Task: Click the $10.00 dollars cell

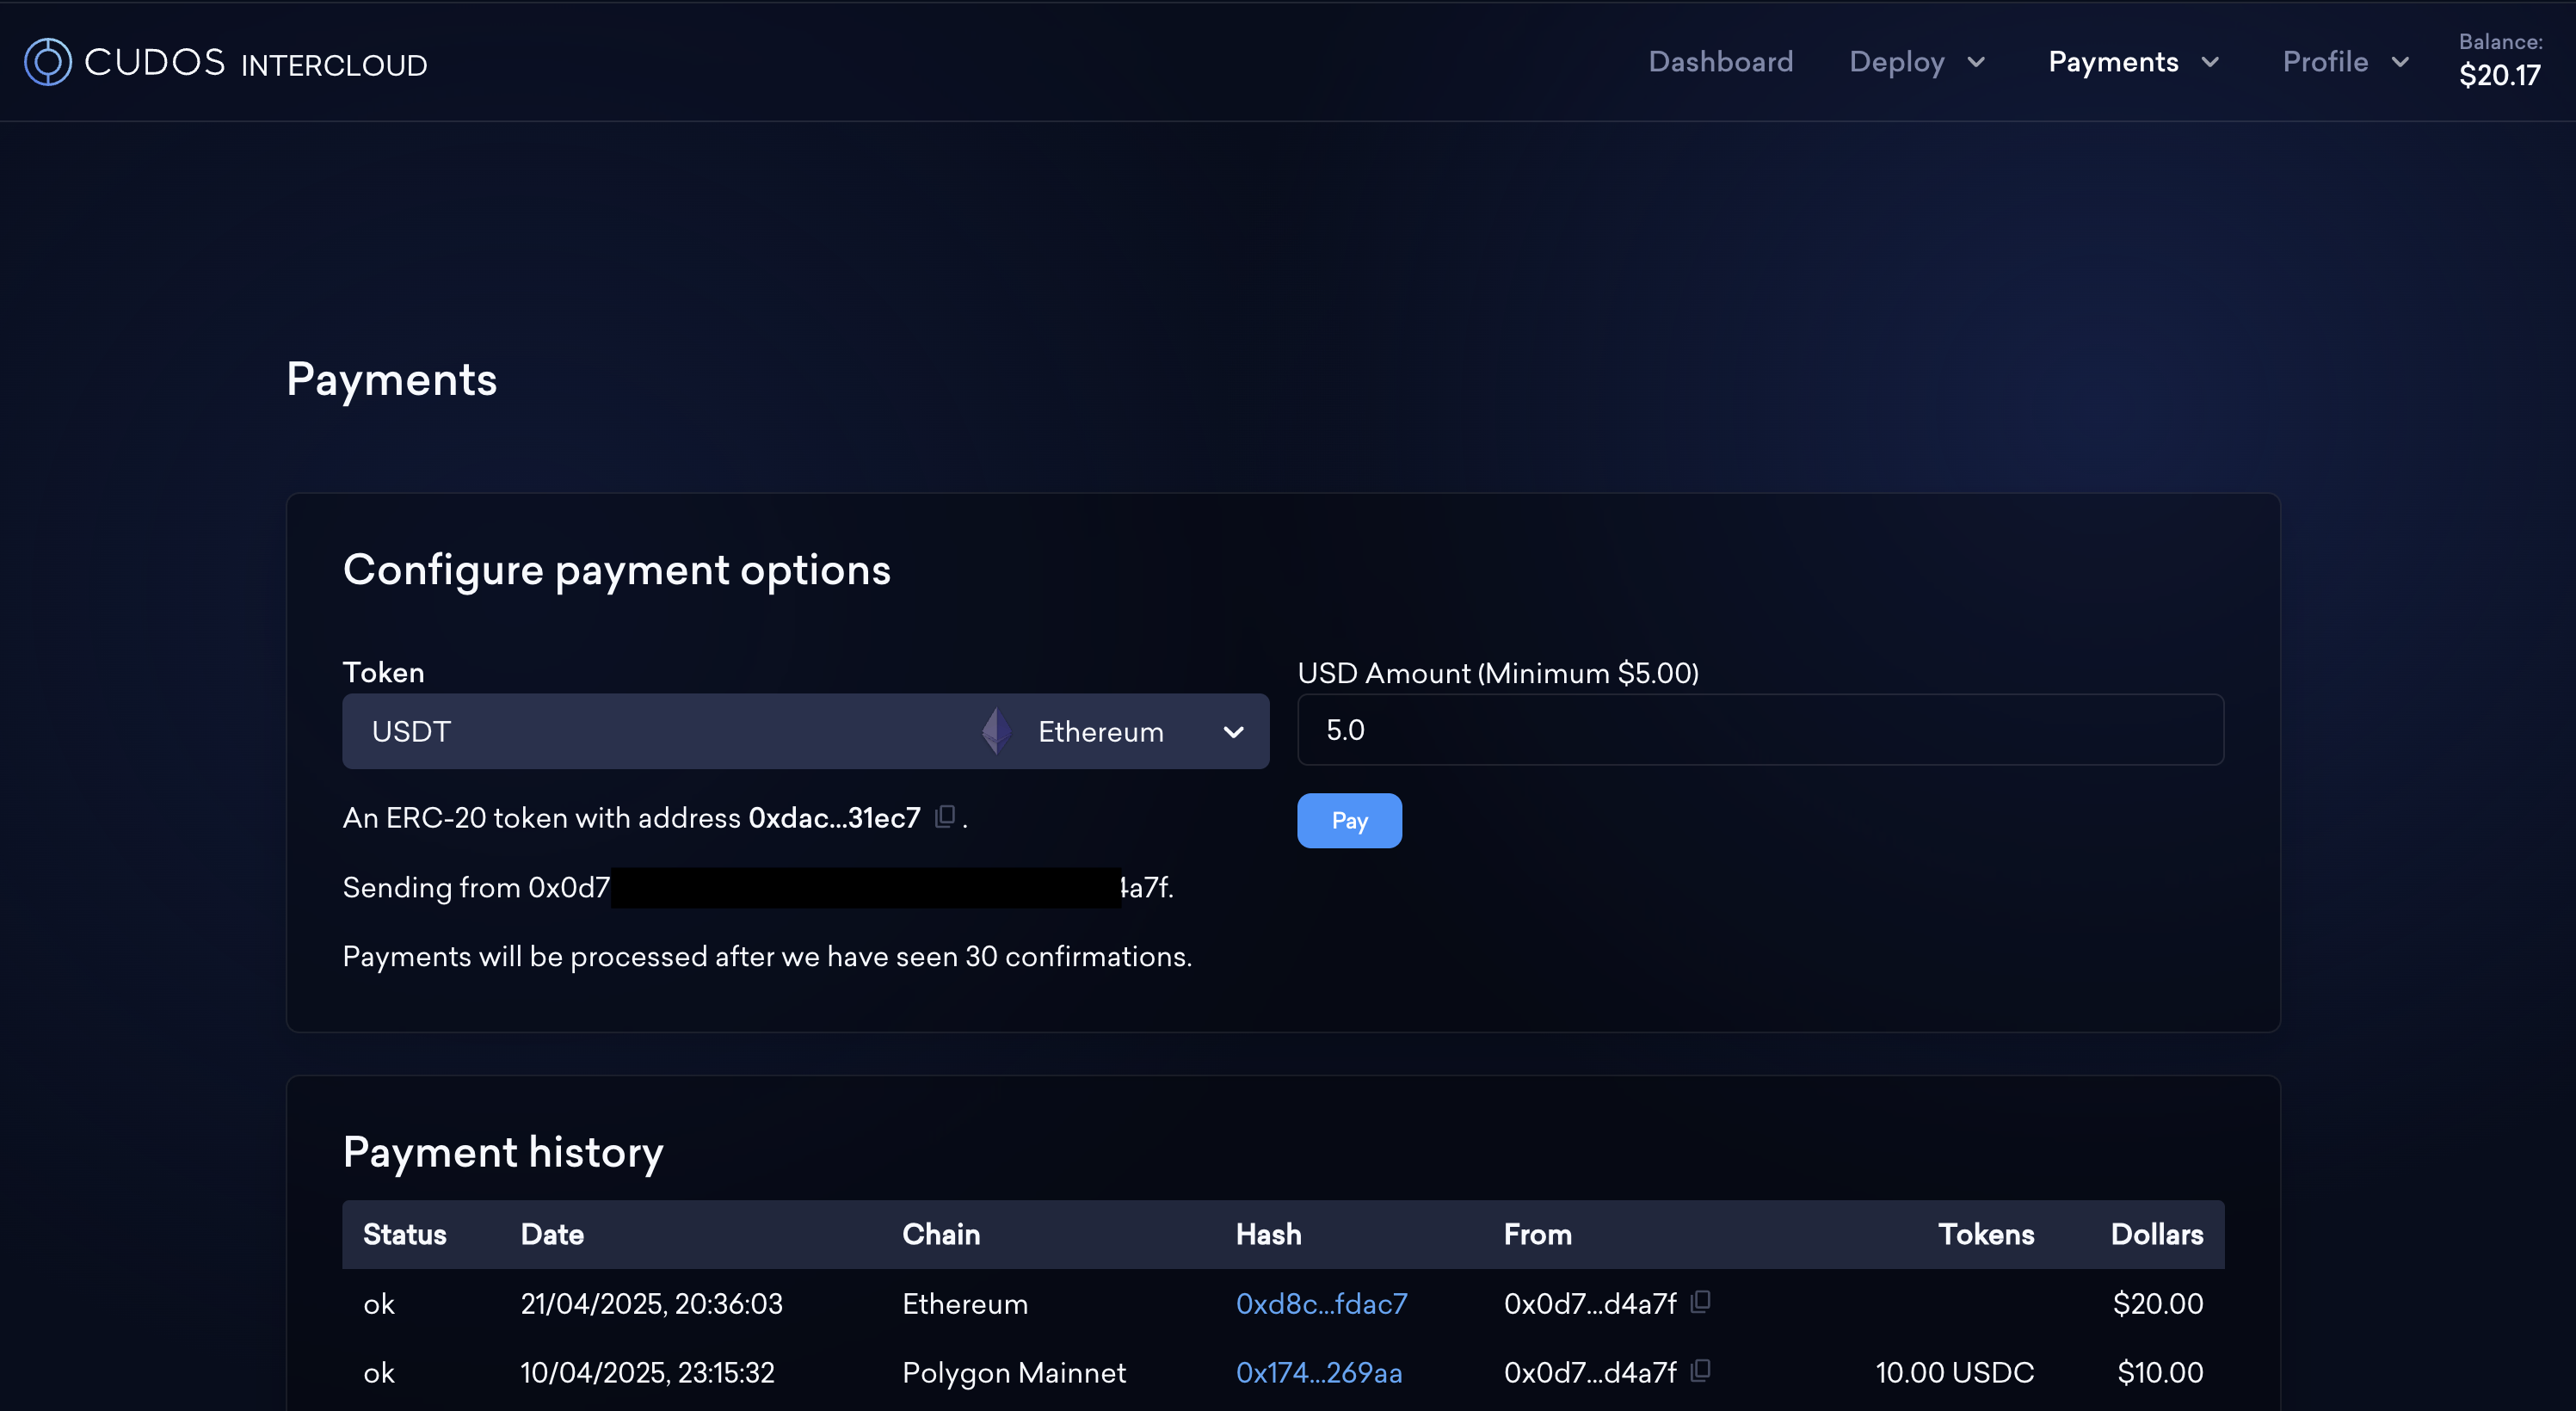Action: point(2159,1372)
